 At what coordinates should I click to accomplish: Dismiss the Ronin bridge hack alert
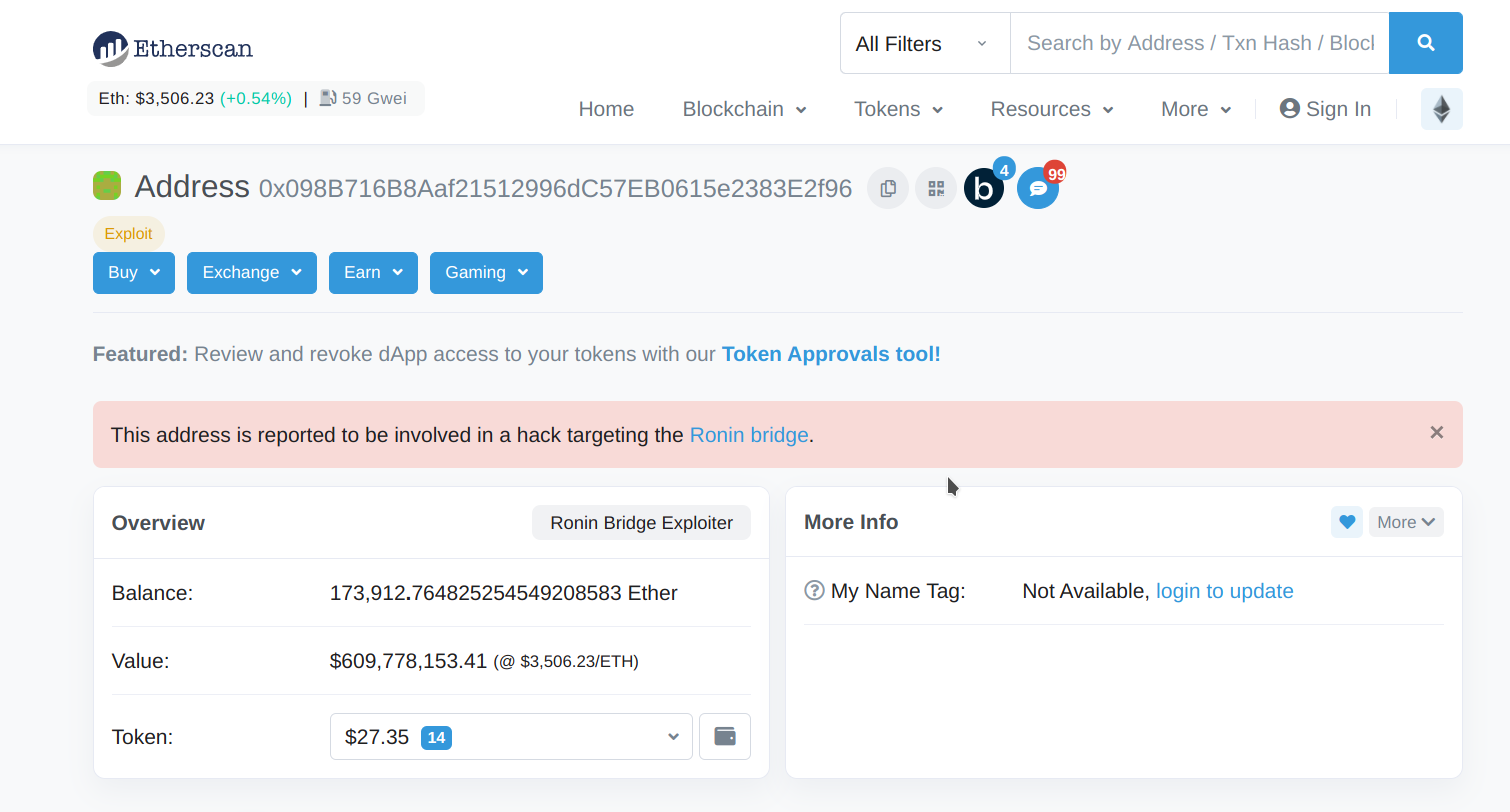click(x=1437, y=433)
